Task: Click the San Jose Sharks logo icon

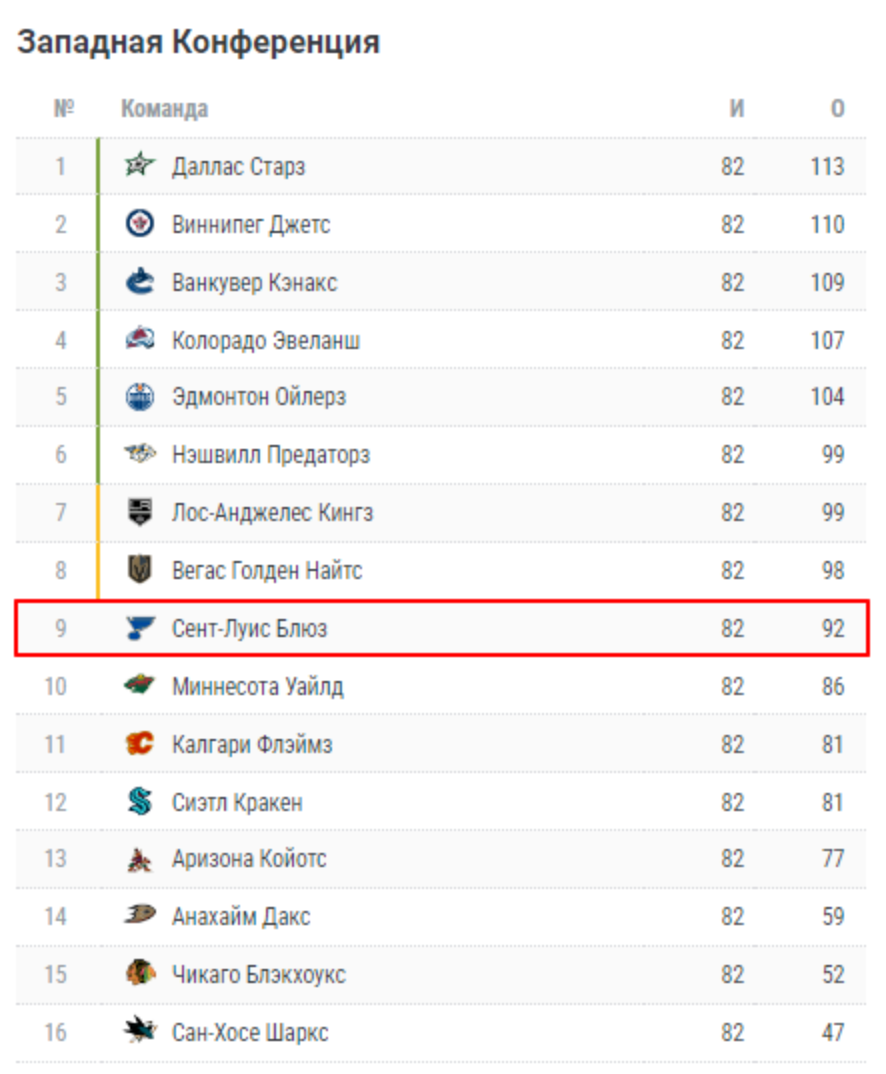Action: click(x=139, y=1032)
